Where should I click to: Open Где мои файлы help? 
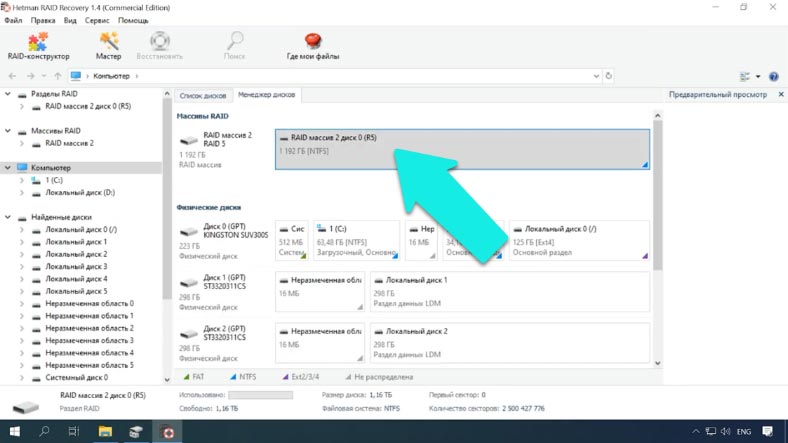click(313, 46)
